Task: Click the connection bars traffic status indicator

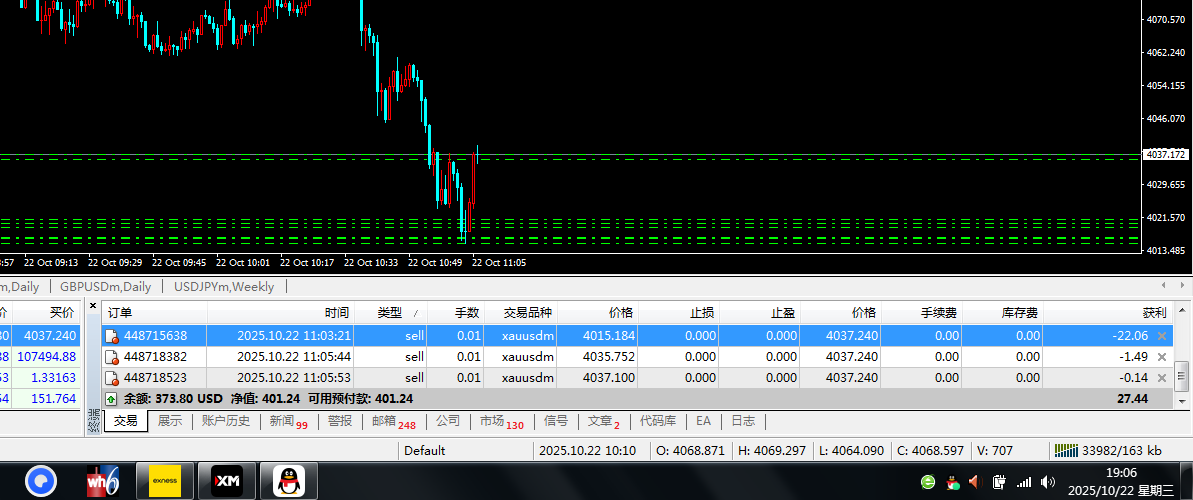Action: (1067, 450)
